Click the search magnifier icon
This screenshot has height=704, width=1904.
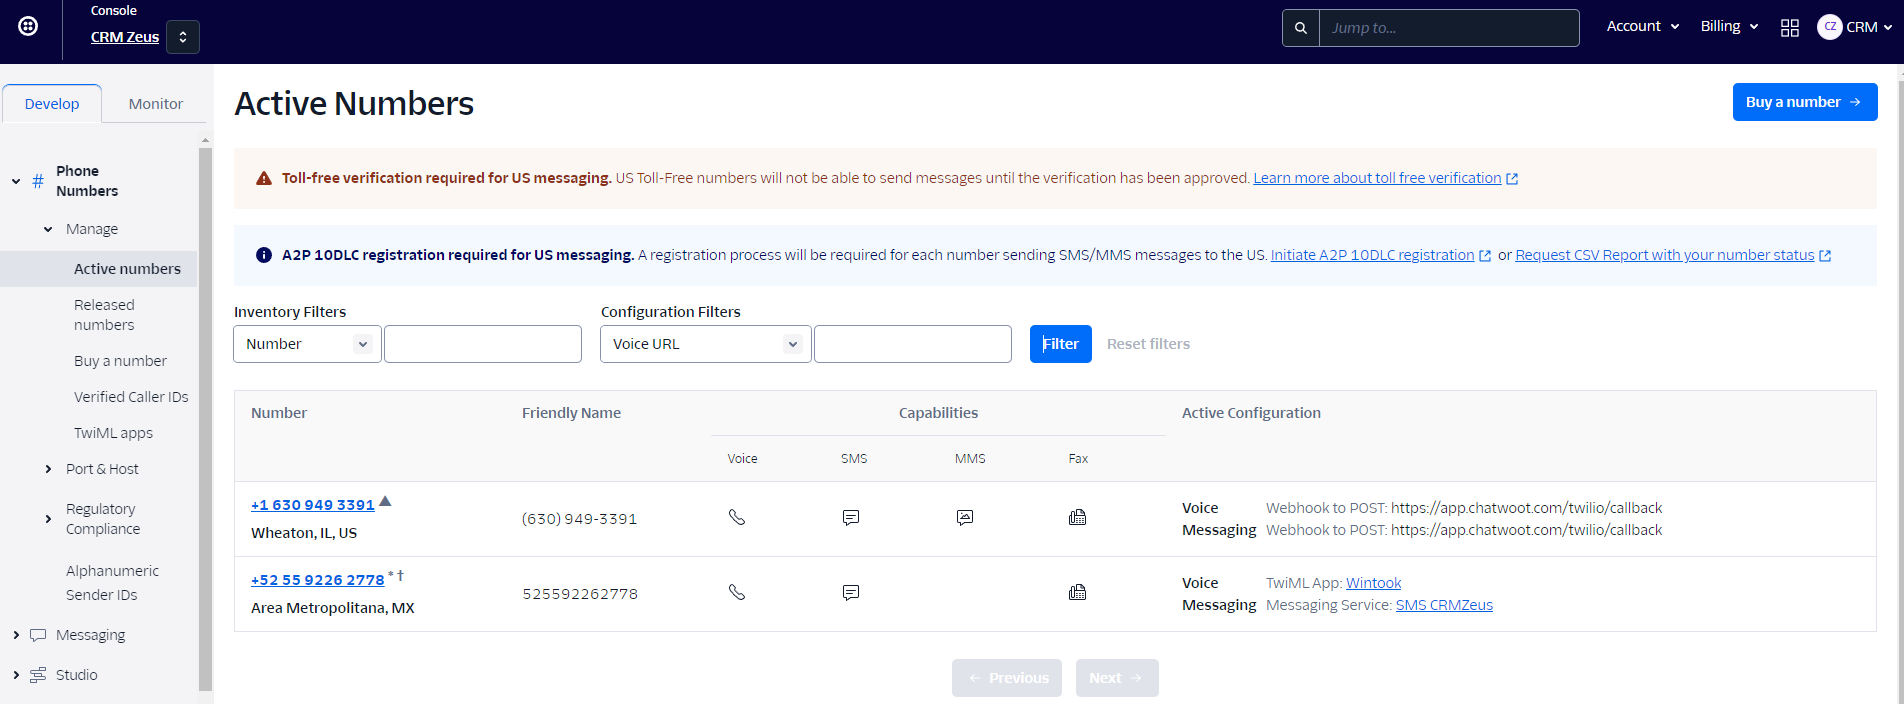click(x=1300, y=28)
